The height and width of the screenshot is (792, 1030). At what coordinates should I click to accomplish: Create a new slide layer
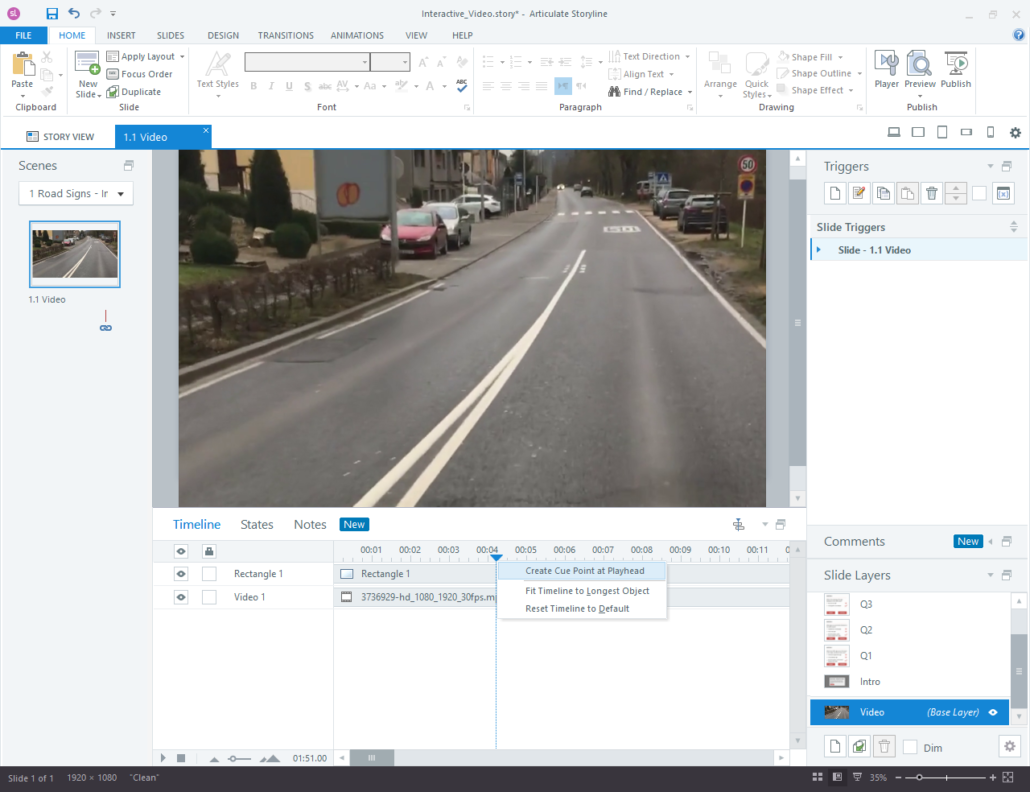[836, 746]
